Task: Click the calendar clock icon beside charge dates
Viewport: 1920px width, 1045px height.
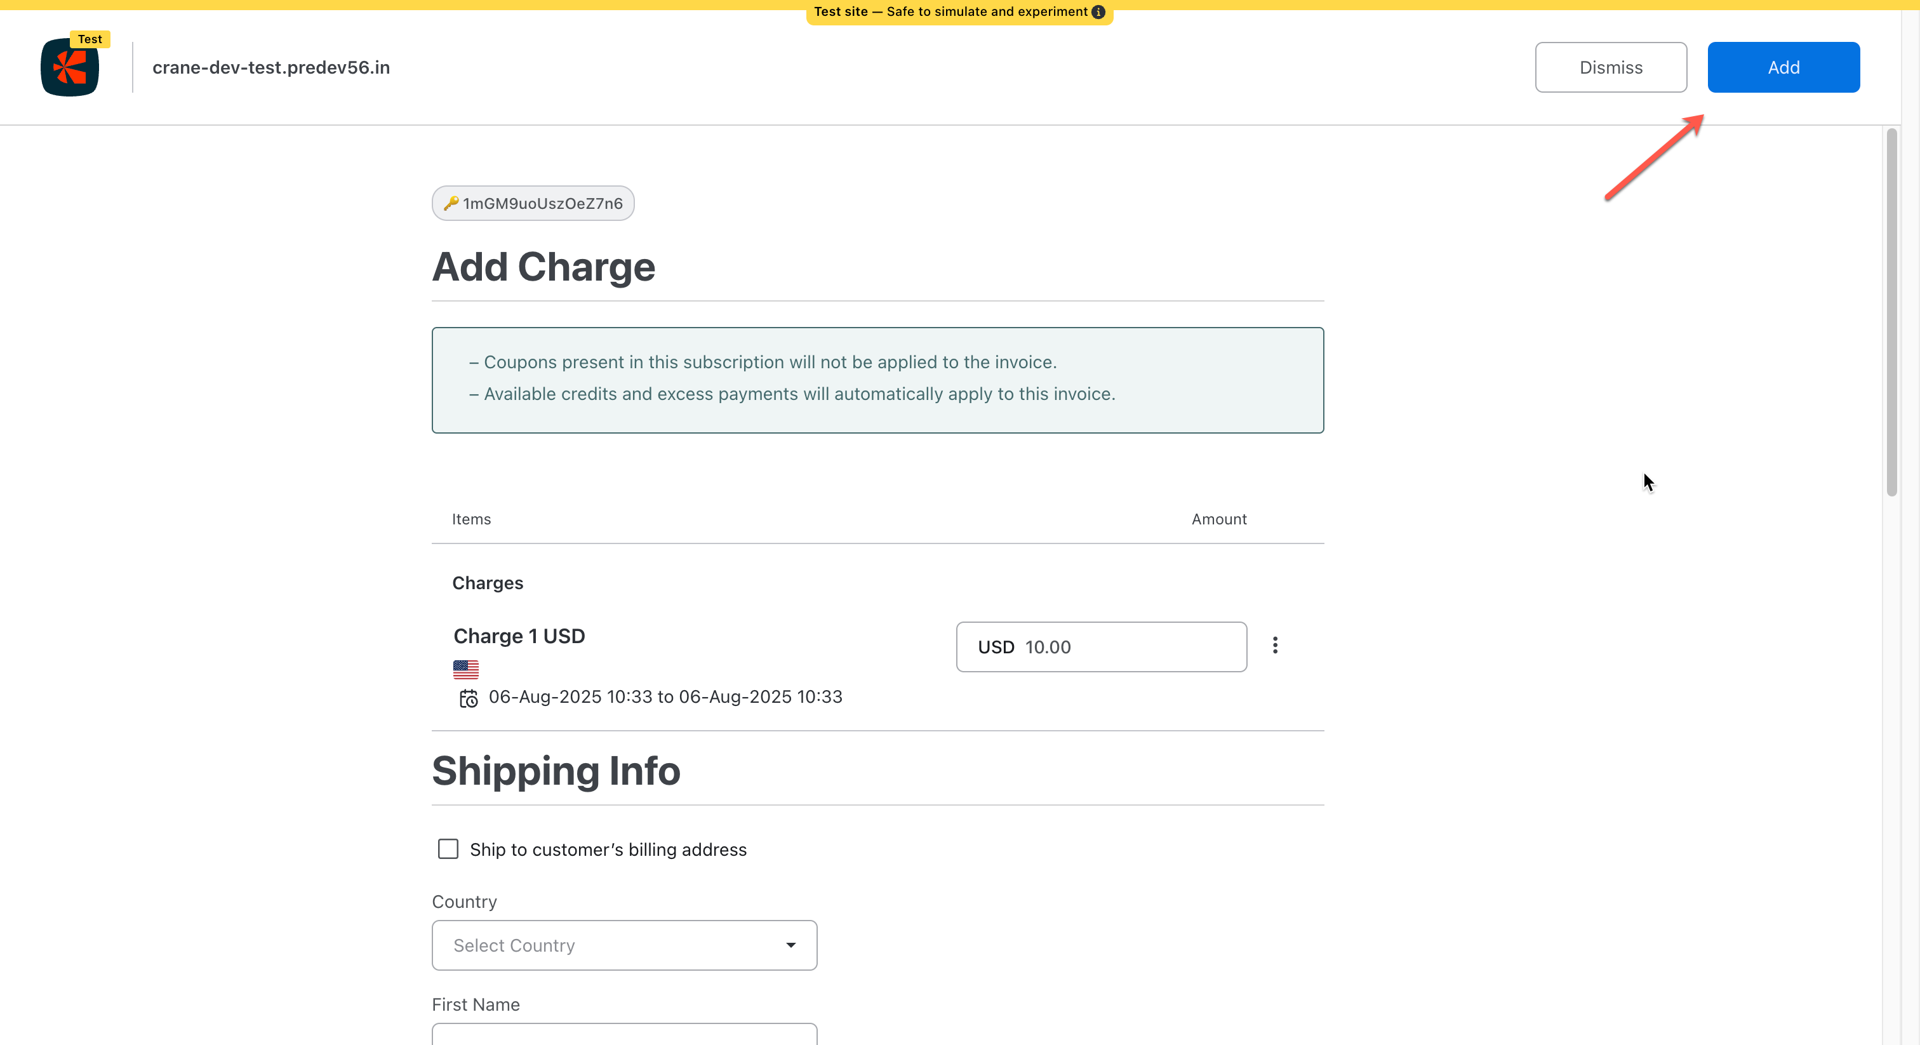Action: tap(468, 698)
